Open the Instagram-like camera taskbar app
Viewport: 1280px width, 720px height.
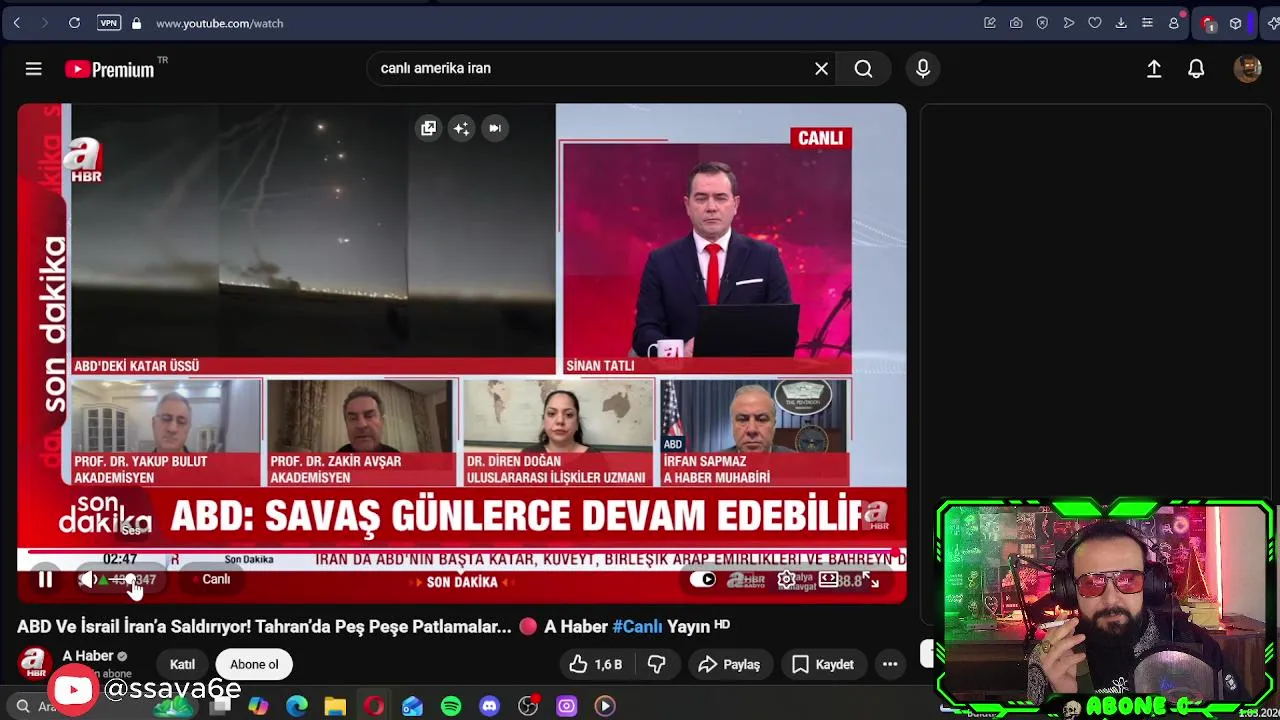point(567,706)
